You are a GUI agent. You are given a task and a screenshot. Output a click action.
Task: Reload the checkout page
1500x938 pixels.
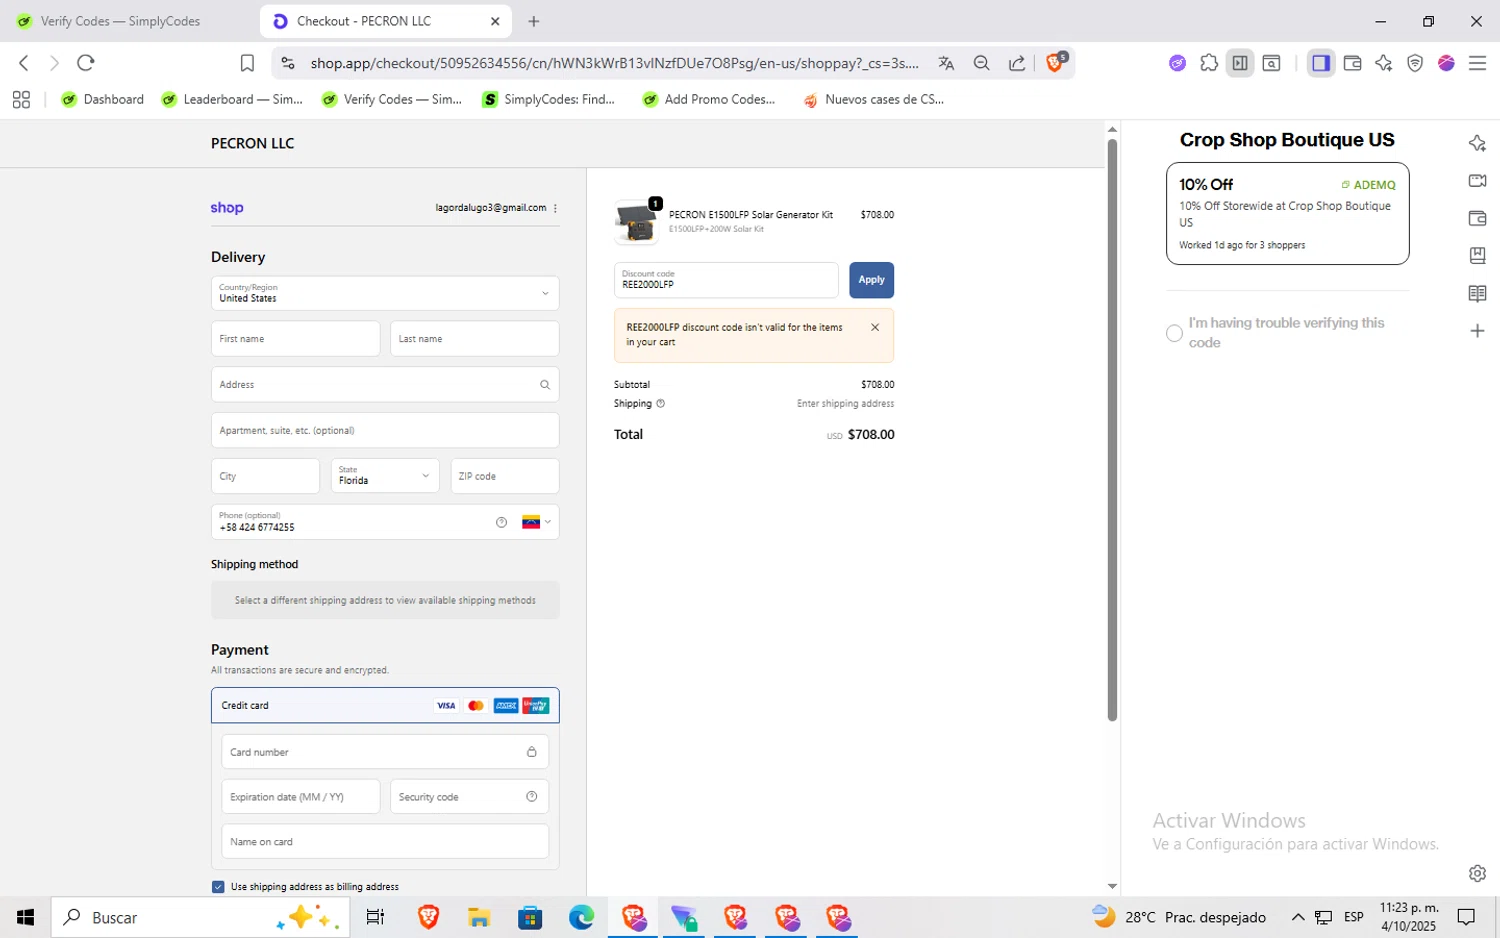(x=86, y=63)
